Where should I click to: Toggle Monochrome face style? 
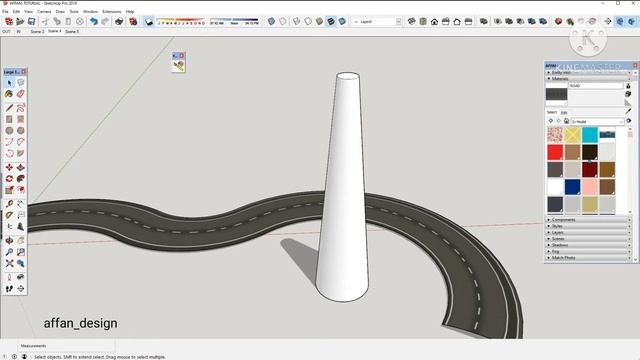click(x=342, y=21)
